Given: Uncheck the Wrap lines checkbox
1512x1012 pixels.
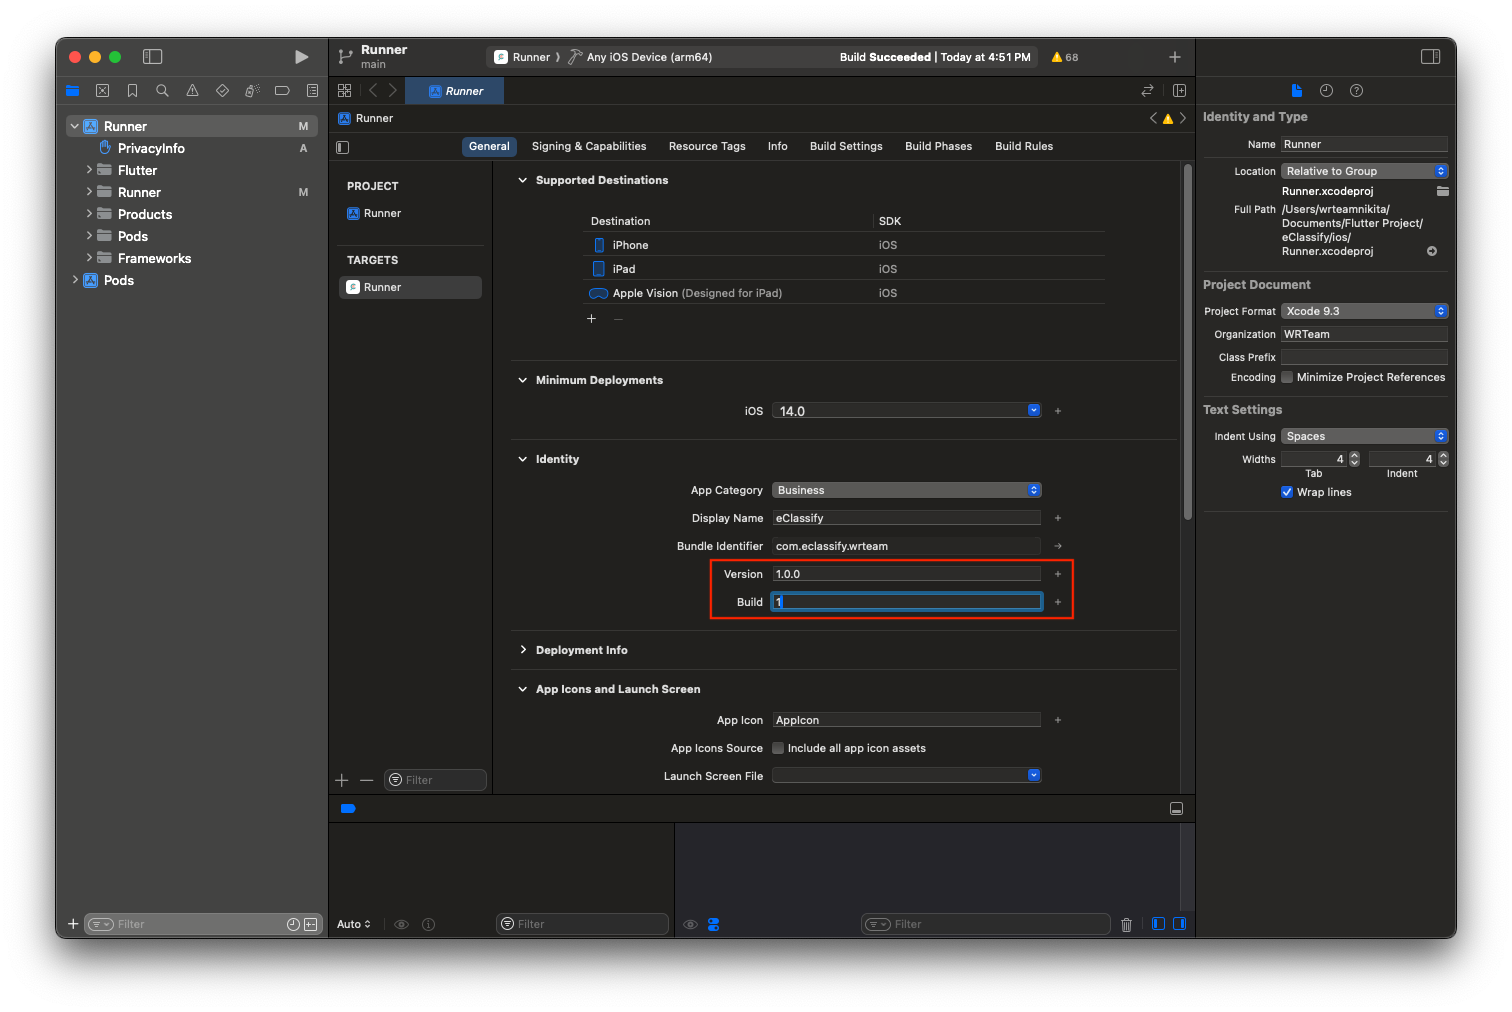Looking at the screenshot, I should pos(1287,492).
